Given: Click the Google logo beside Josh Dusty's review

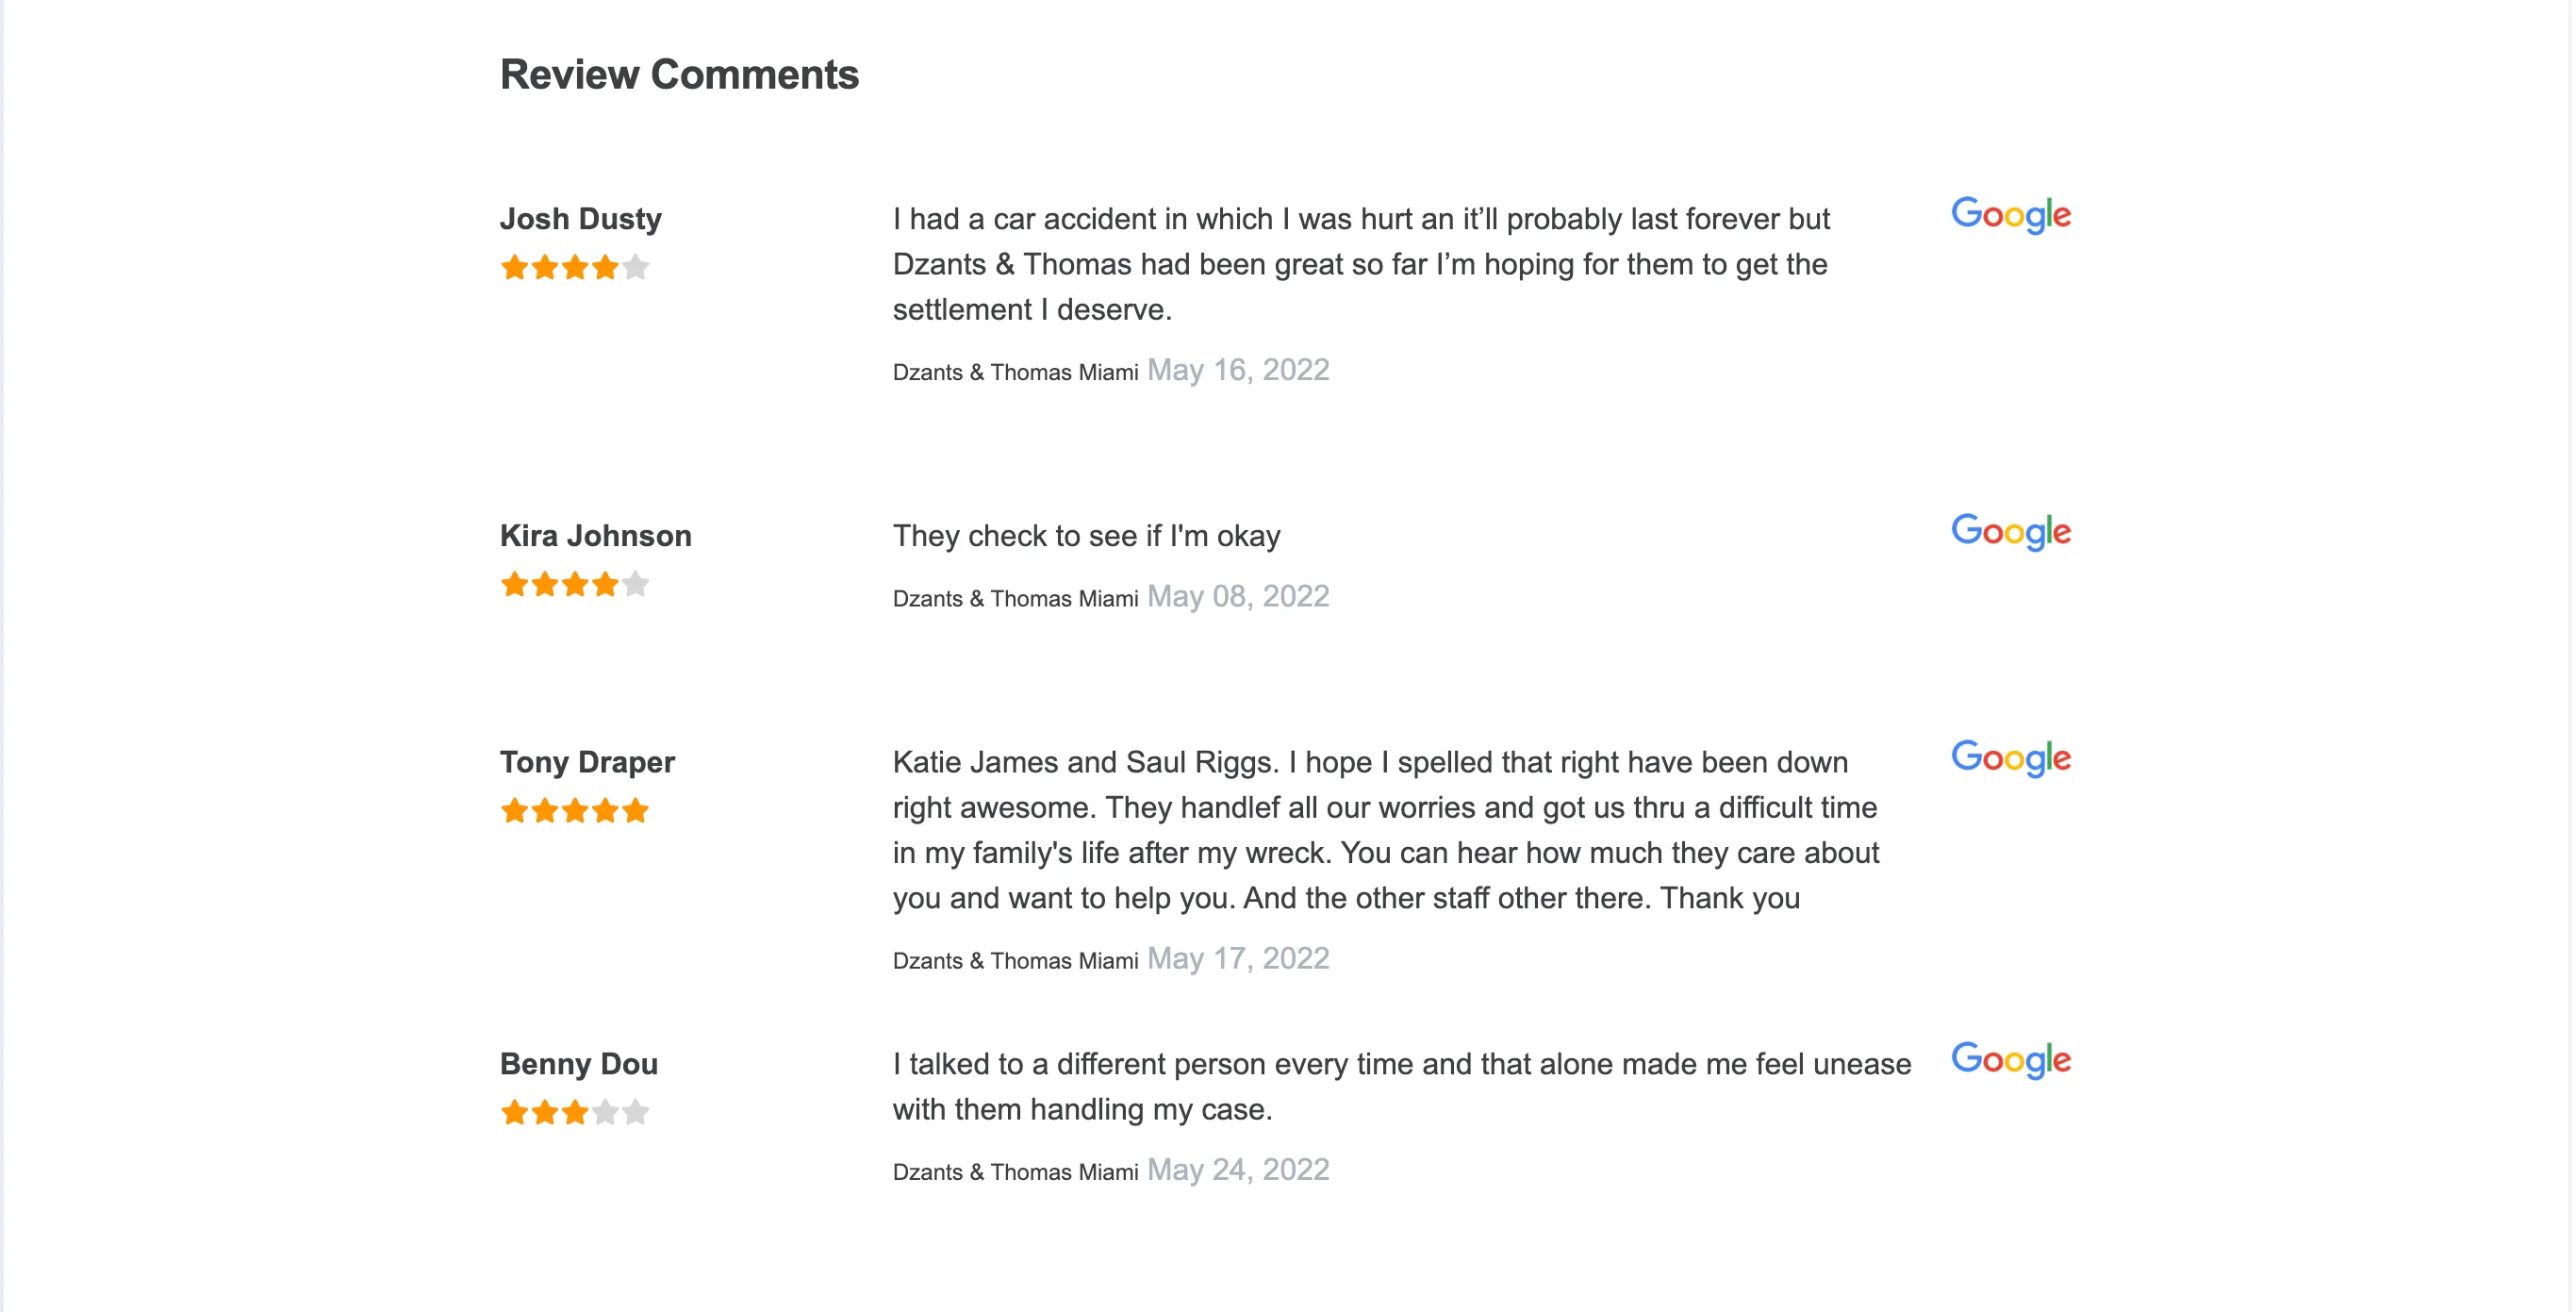Looking at the screenshot, I should [2011, 215].
